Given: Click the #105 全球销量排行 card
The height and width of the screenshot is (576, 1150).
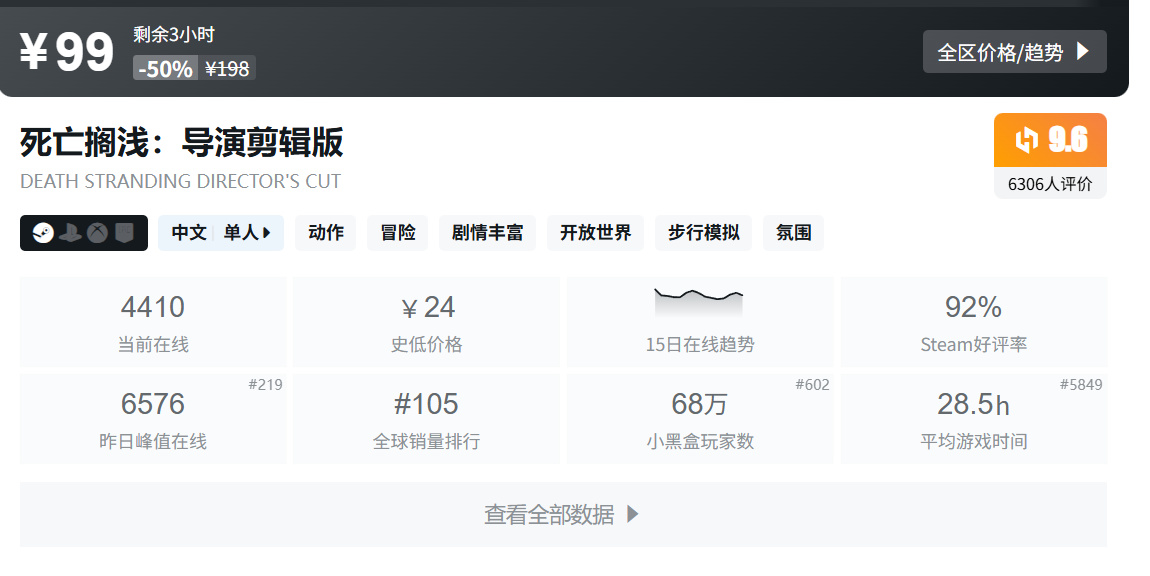Looking at the screenshot, I should coord(427,418).
